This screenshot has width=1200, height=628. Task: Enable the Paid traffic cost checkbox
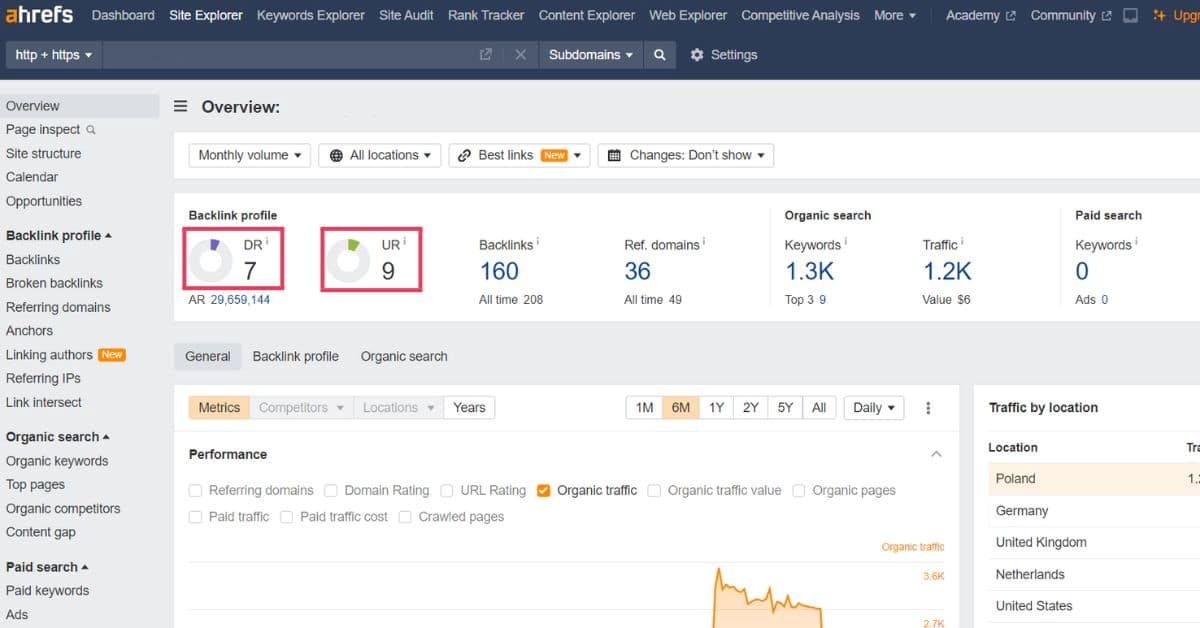[287, 517]
